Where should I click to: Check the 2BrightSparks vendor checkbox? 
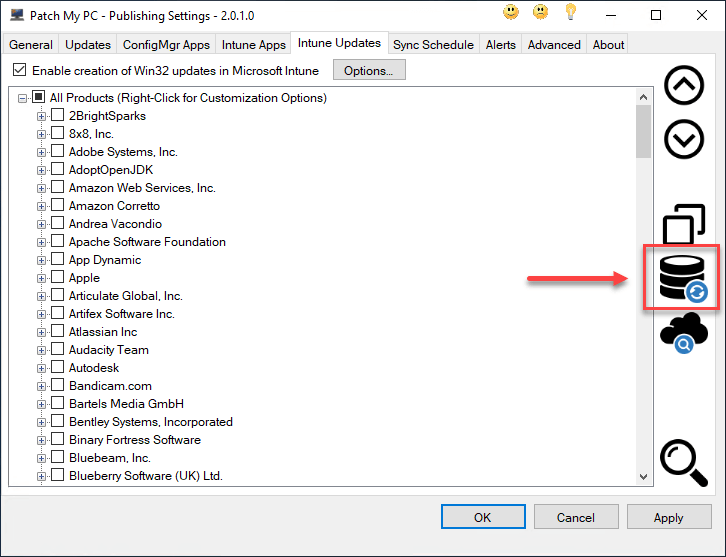click(x=57, y=115)
